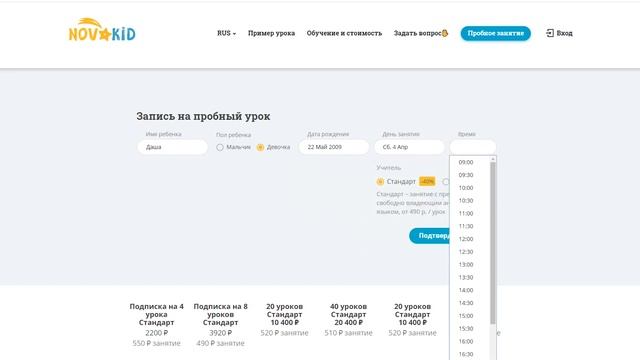
Task: Select the Мальчик radio button
Action: pos(220,147)
